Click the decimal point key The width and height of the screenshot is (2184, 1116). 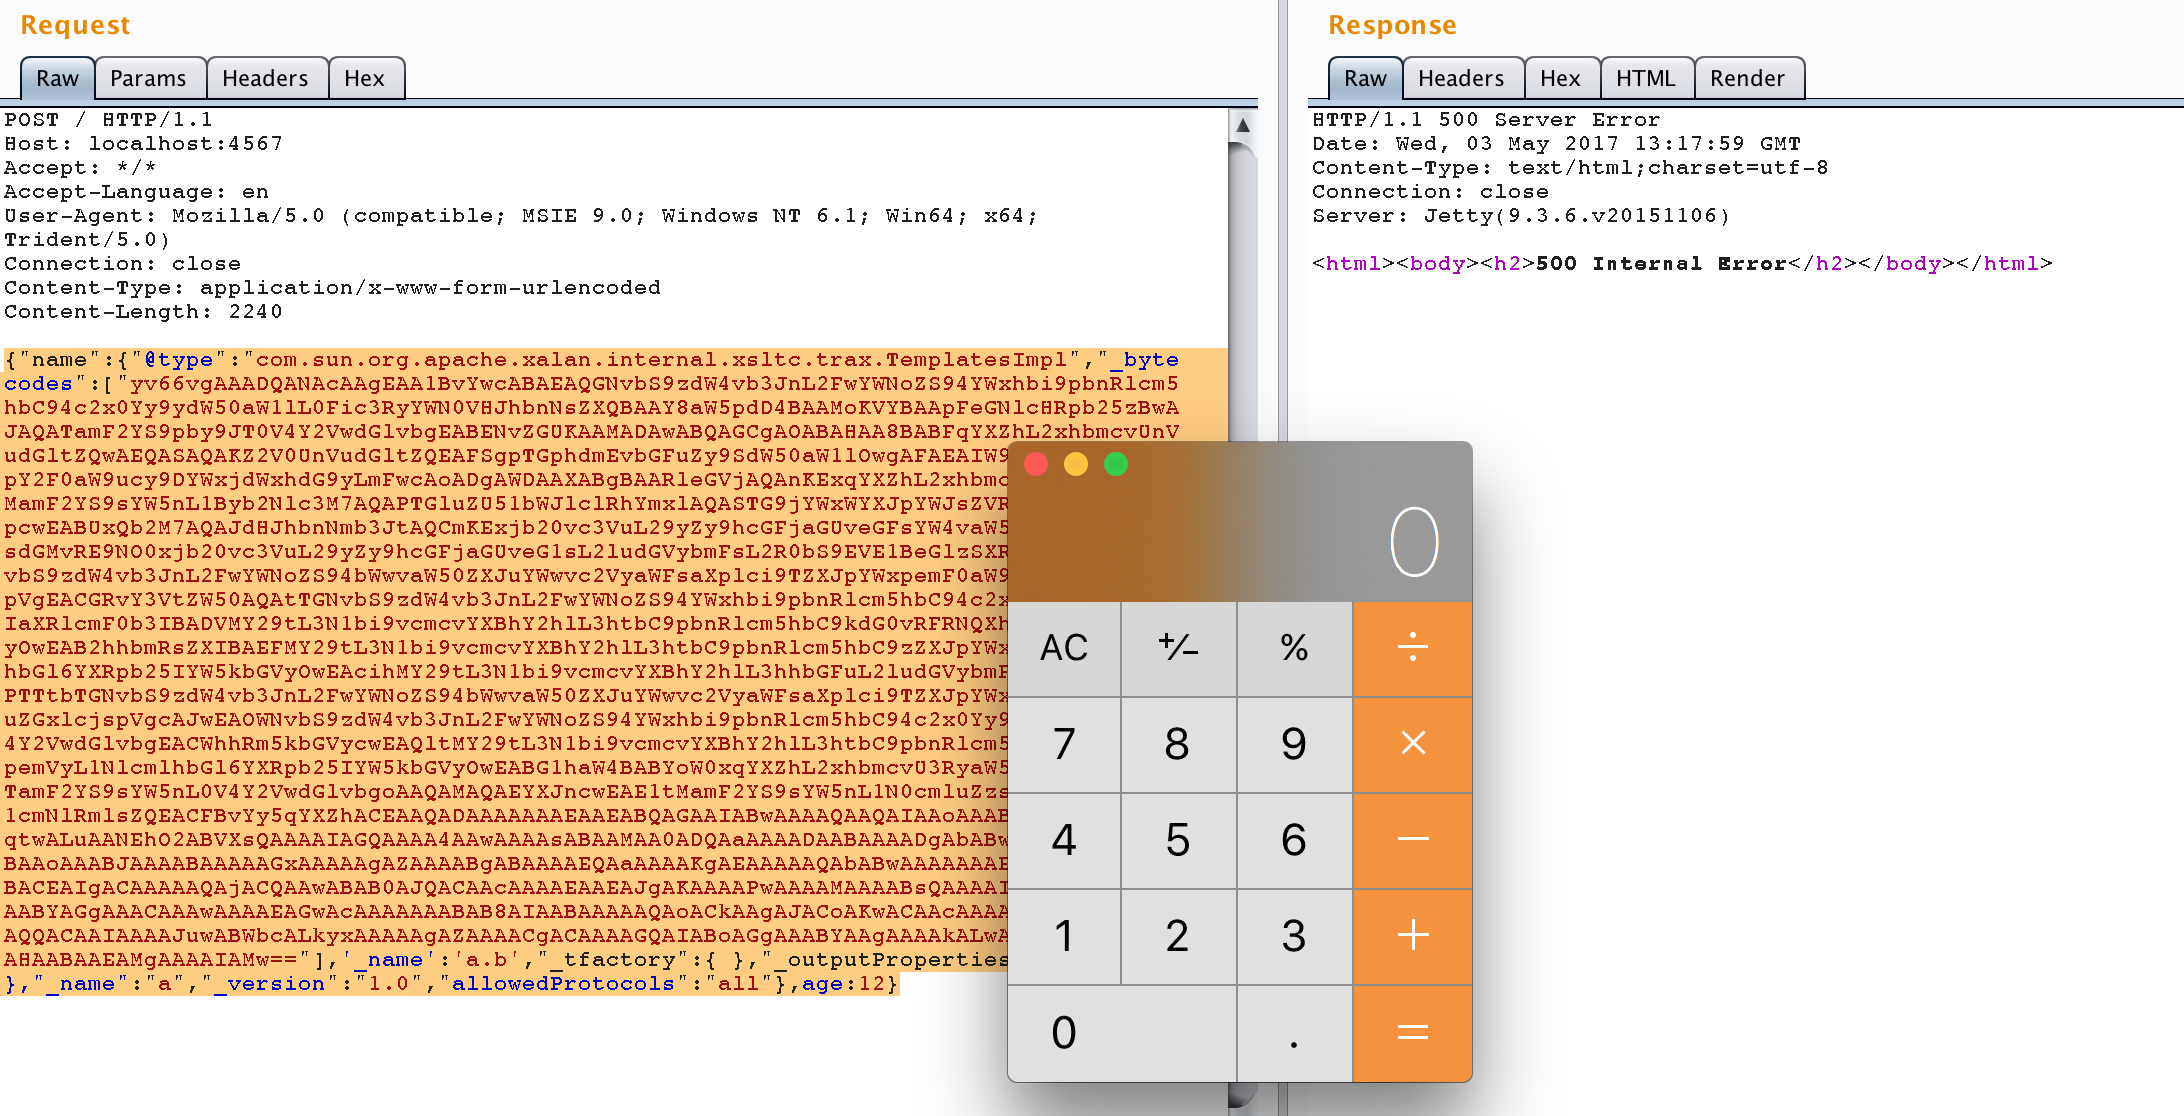tap(1294, 1033)
